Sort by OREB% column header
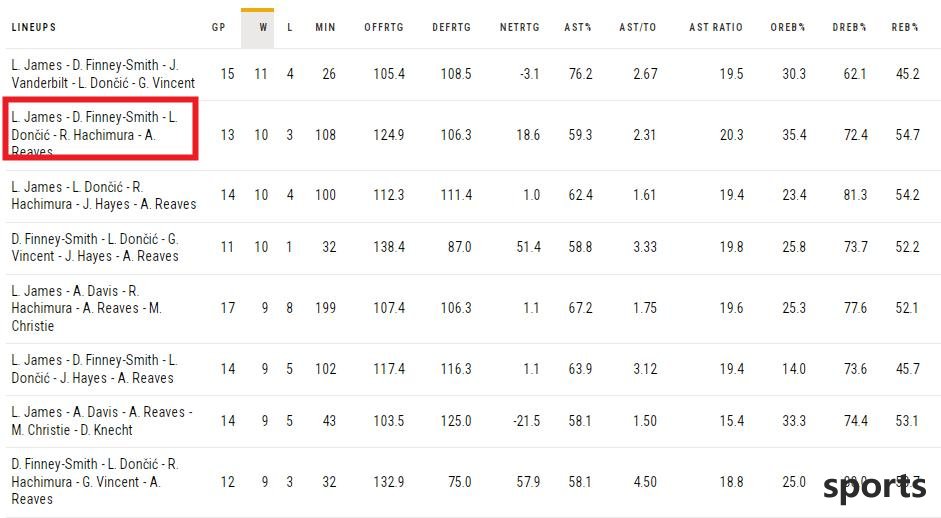941x518 pixels. coord(788,28)
